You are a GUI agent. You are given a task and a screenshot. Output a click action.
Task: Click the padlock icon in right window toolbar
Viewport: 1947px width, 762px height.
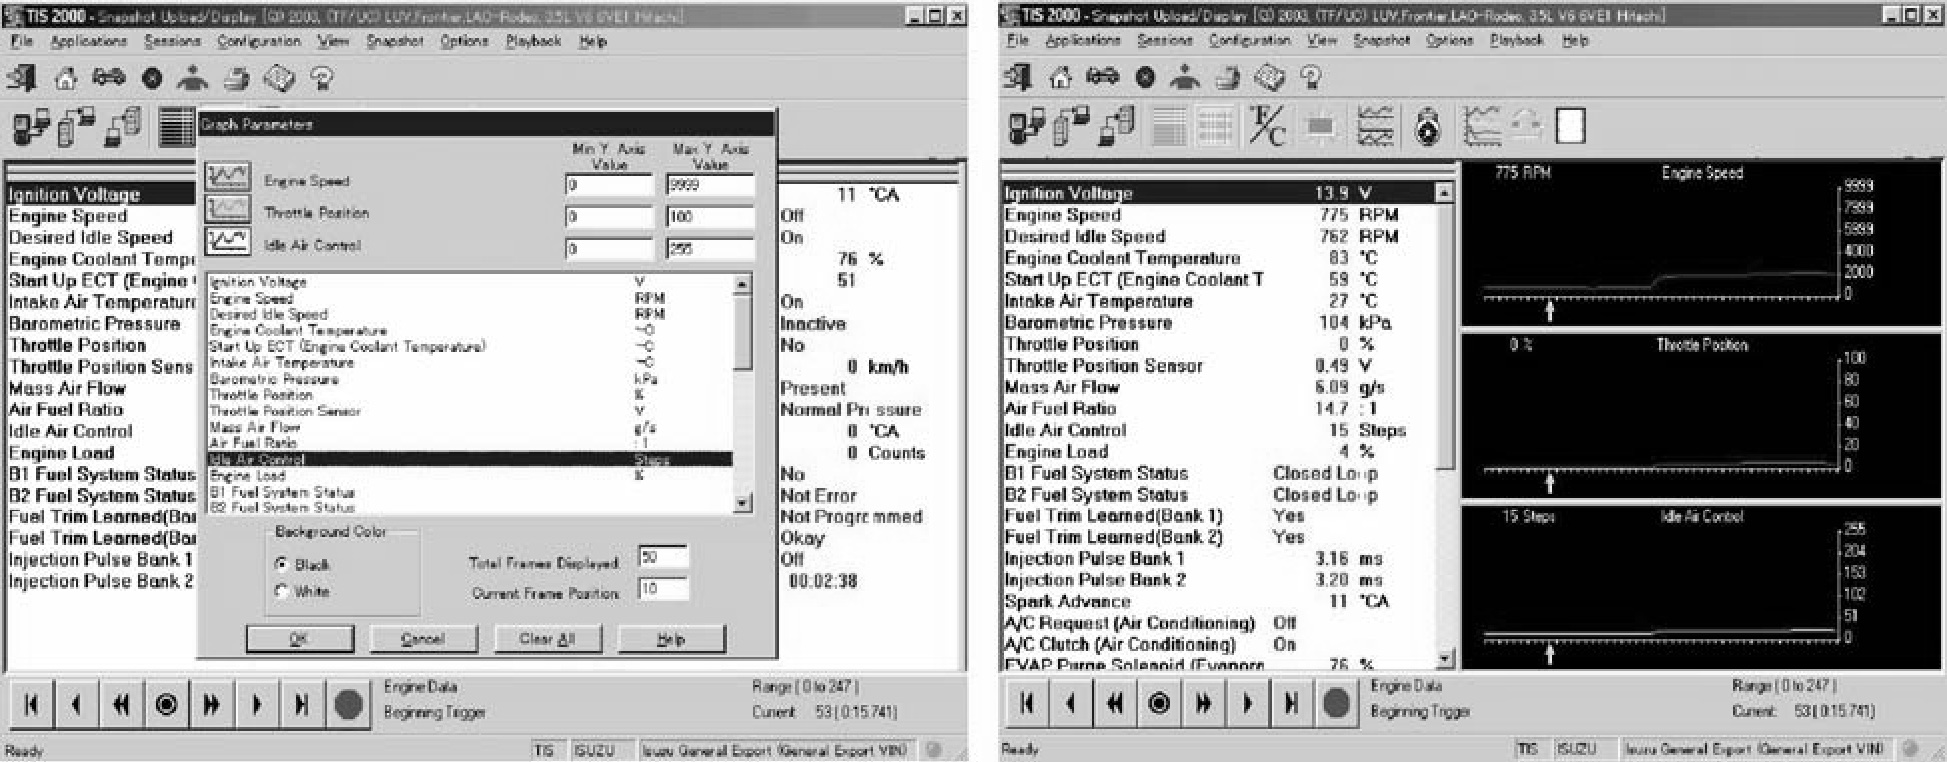pos(1428,128)
